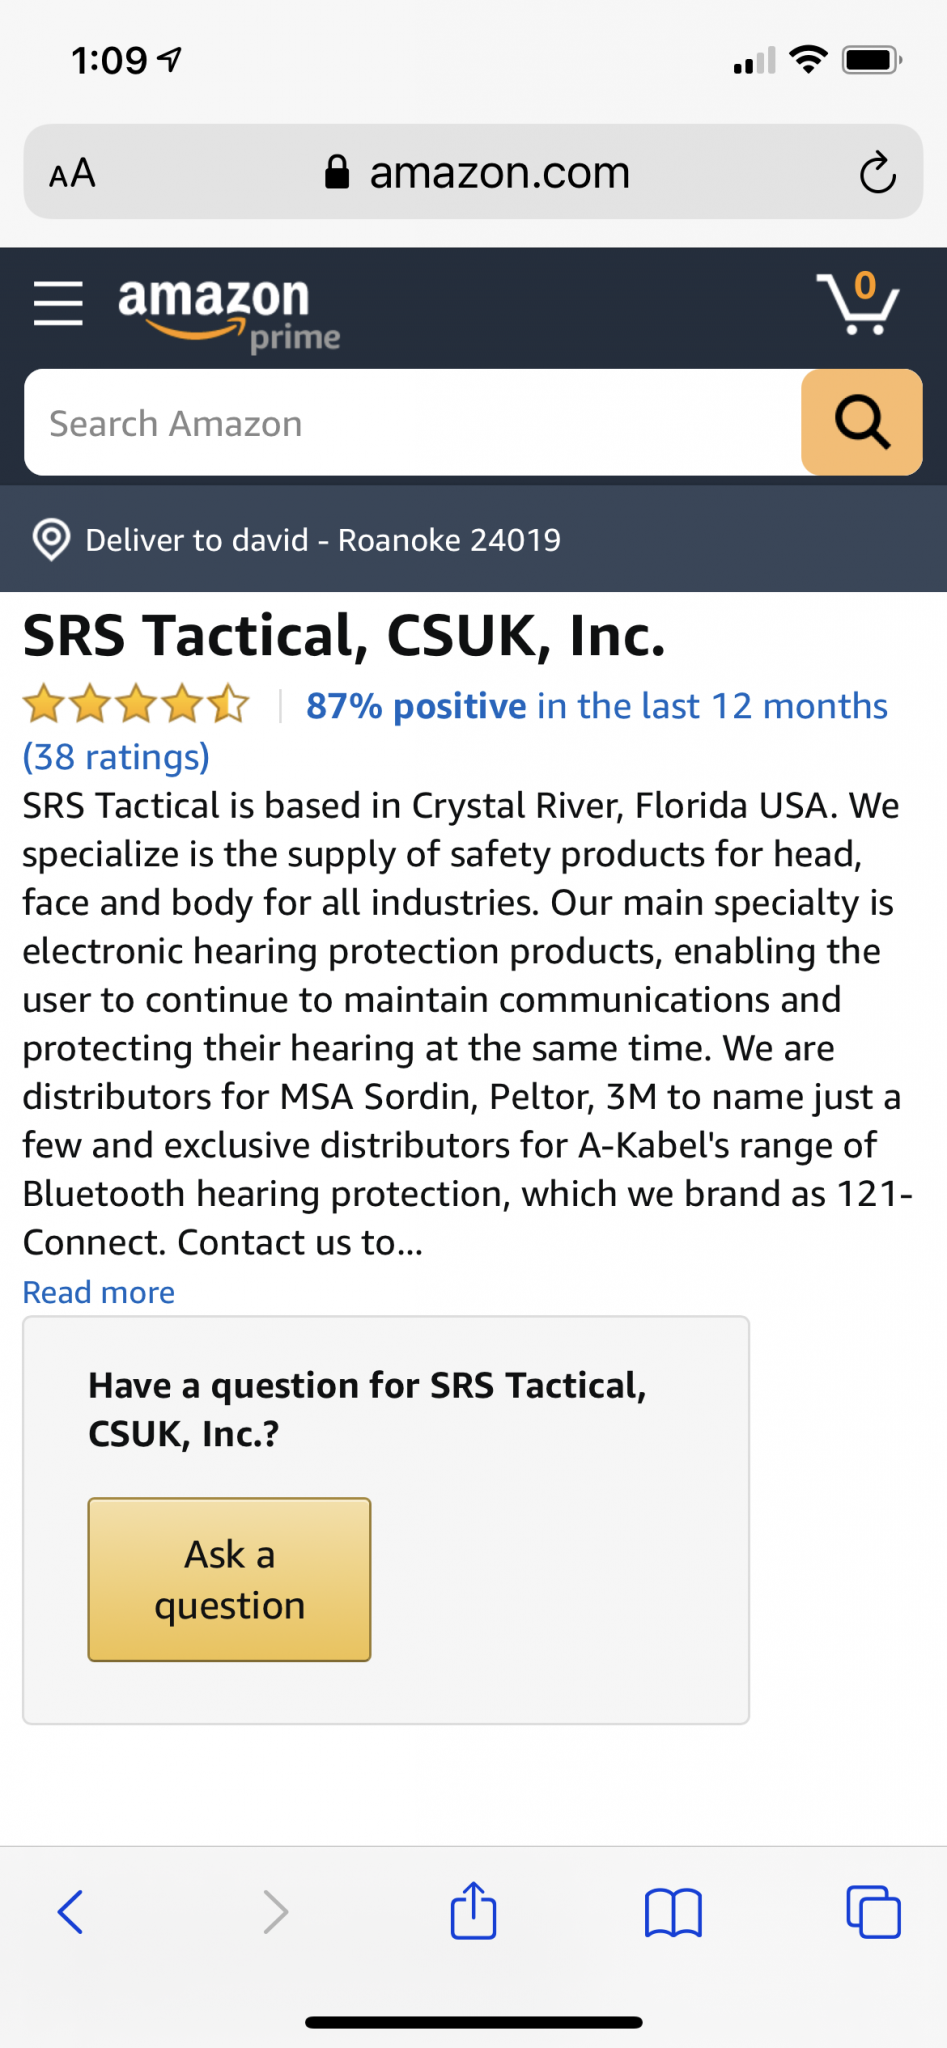Reload the page with the refresh icon
The height and width of the screenshot is (2048, 947).
[x=877, y=172]
